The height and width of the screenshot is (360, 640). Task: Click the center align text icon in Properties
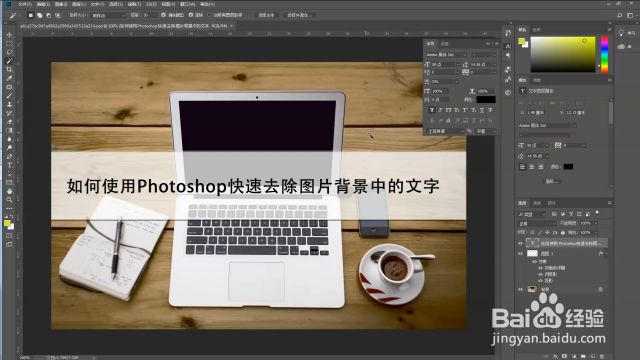[x=532, y=167]
